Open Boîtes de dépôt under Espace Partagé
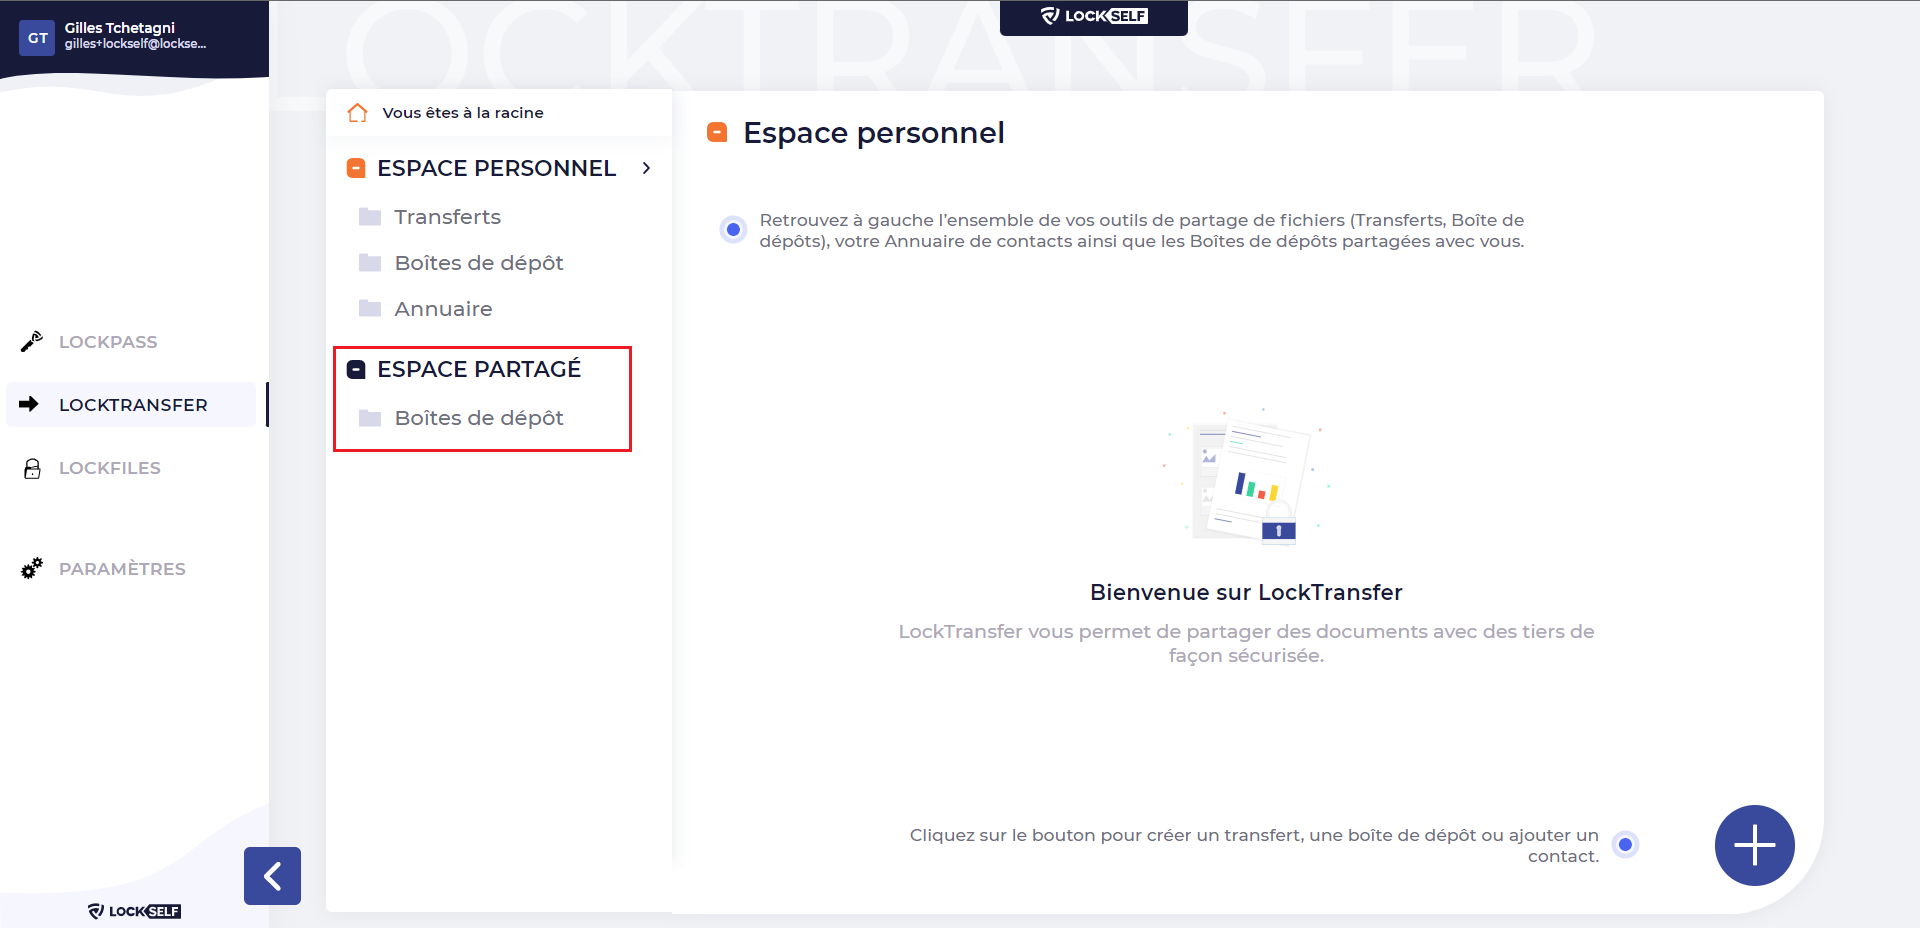Viewport: 1920px width, 928px height. 478,418
